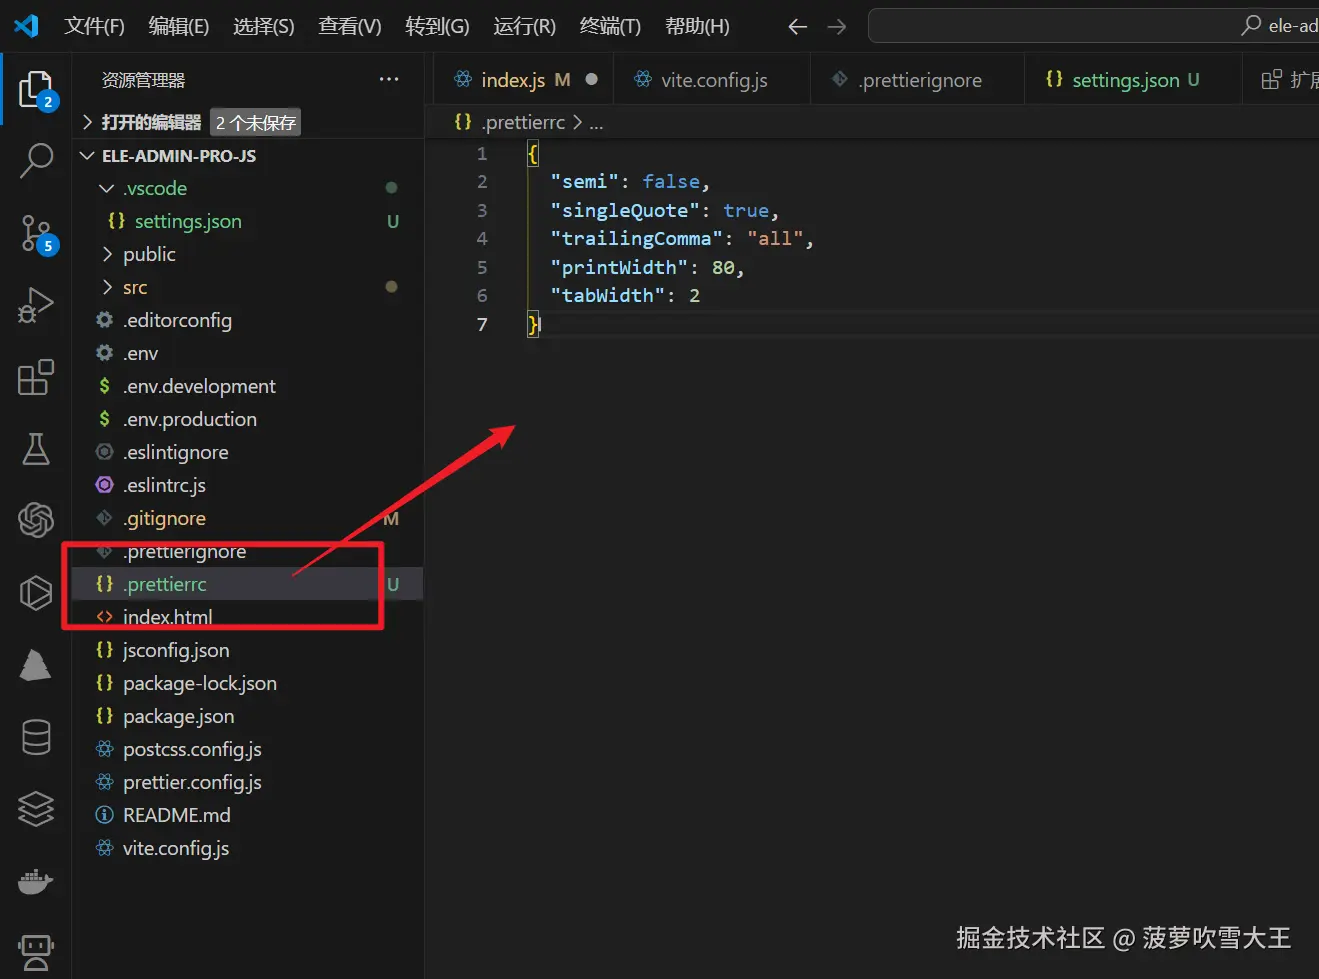Open the 查看(V) menu

tap(350, 26)
